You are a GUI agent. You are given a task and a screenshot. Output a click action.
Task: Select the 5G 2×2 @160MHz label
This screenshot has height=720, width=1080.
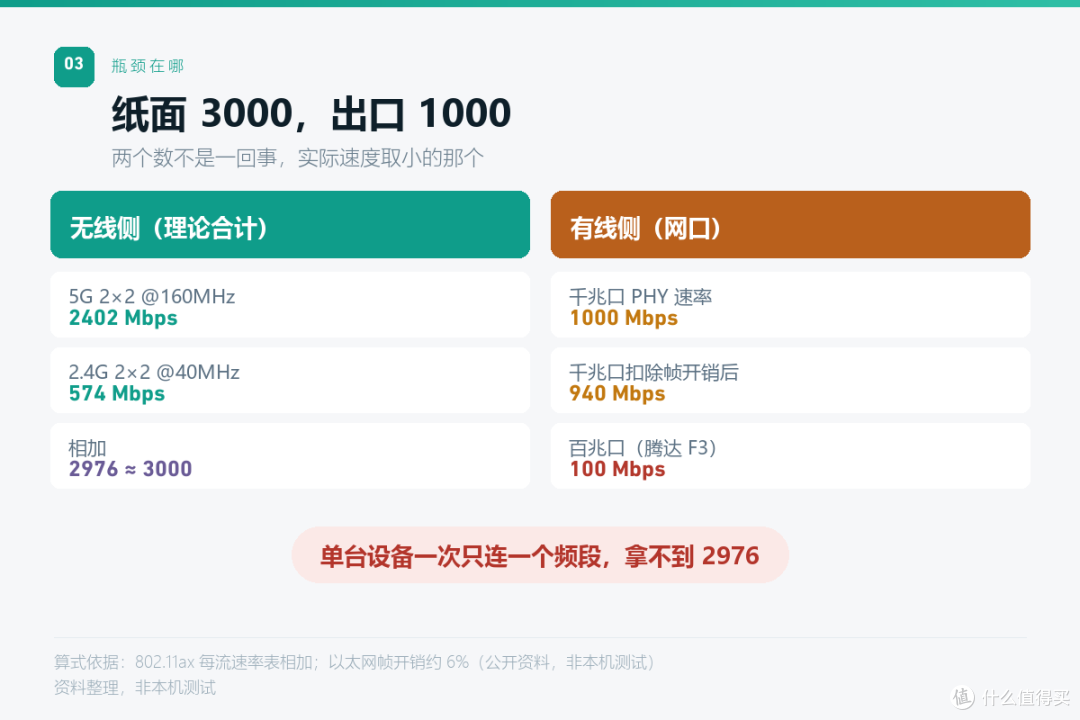coord(152,296)
